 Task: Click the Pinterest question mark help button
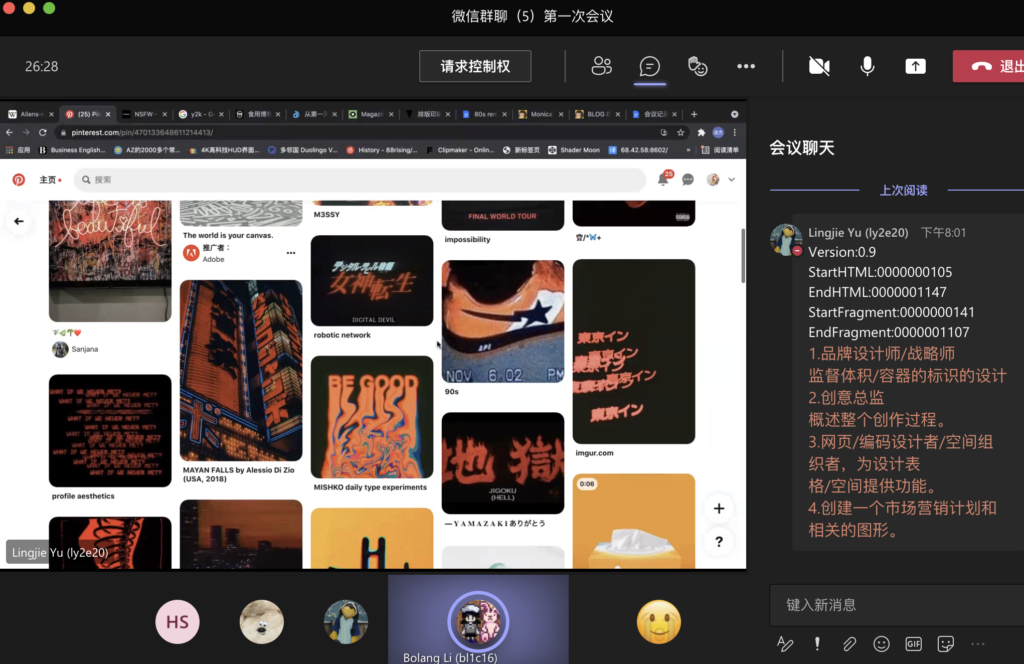click(718, 542)
